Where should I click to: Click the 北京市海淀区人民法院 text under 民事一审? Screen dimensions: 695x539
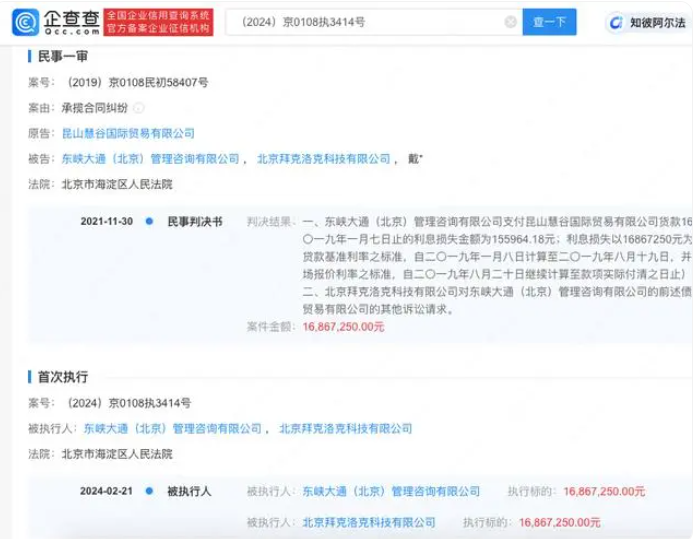coord(117,184)
